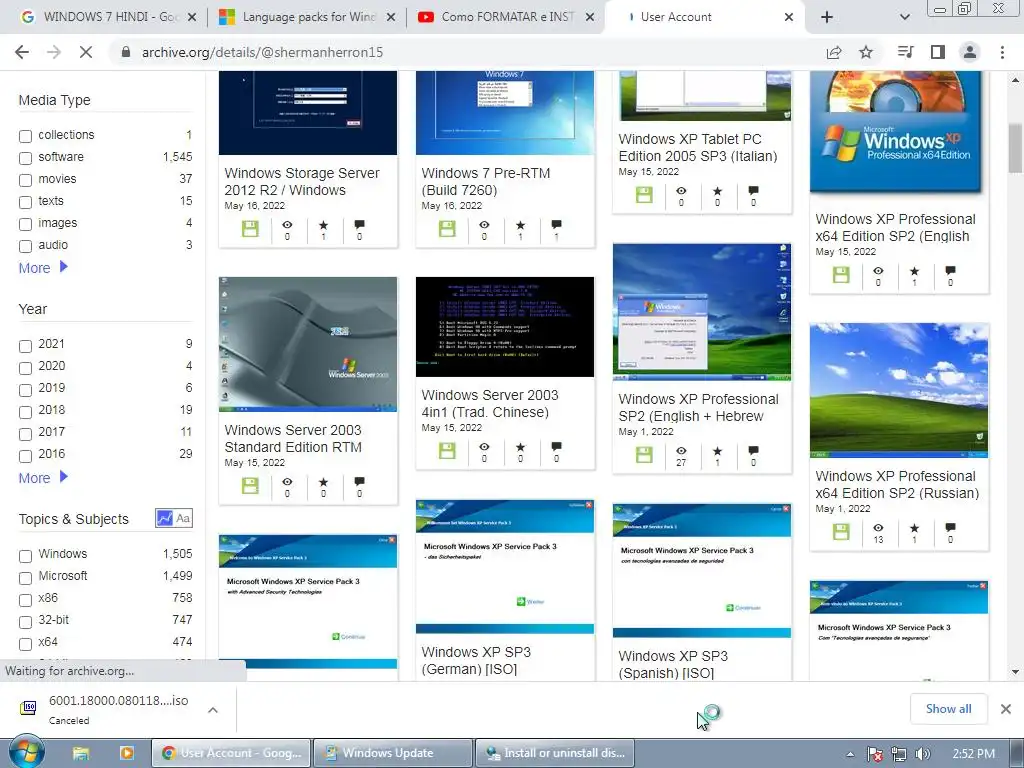Check the 2018 year filter

(25, 412)
